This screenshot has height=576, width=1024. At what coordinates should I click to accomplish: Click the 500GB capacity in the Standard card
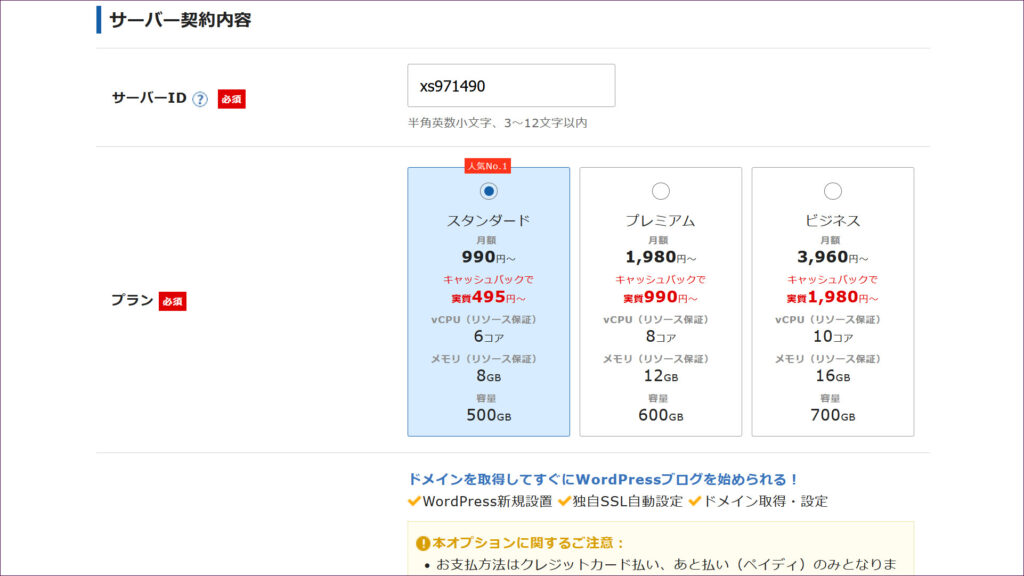tap(489, 415)
